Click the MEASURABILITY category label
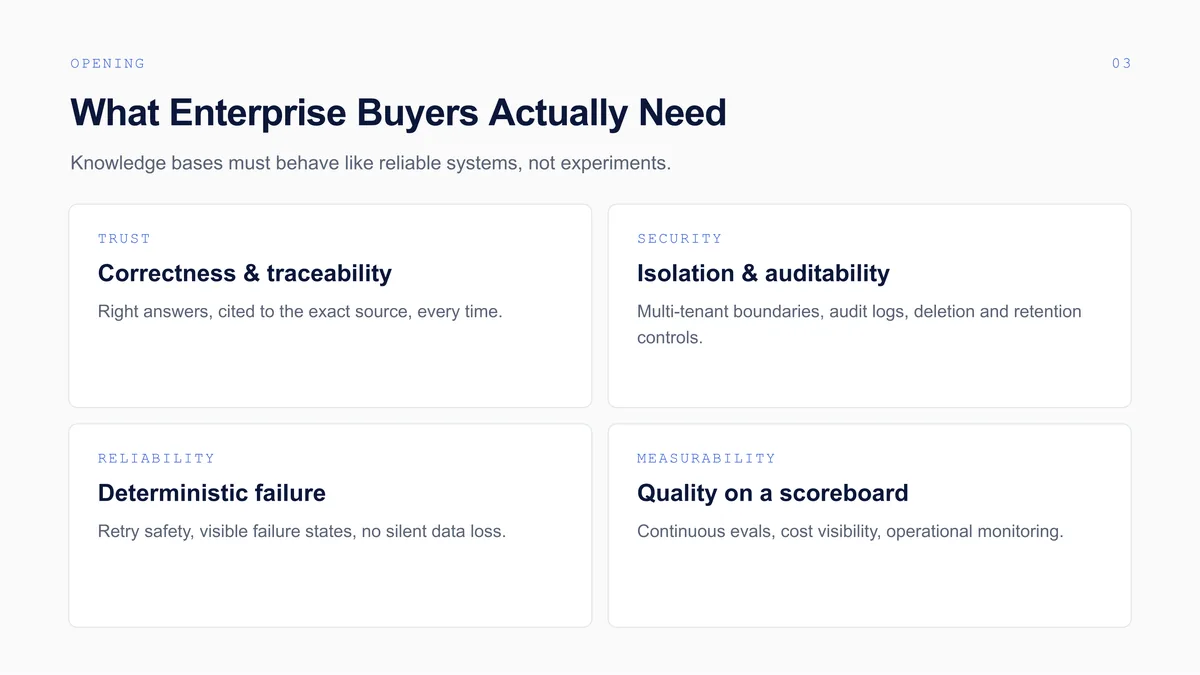The width and height of the screenshot is (1200, 675). 706,459
